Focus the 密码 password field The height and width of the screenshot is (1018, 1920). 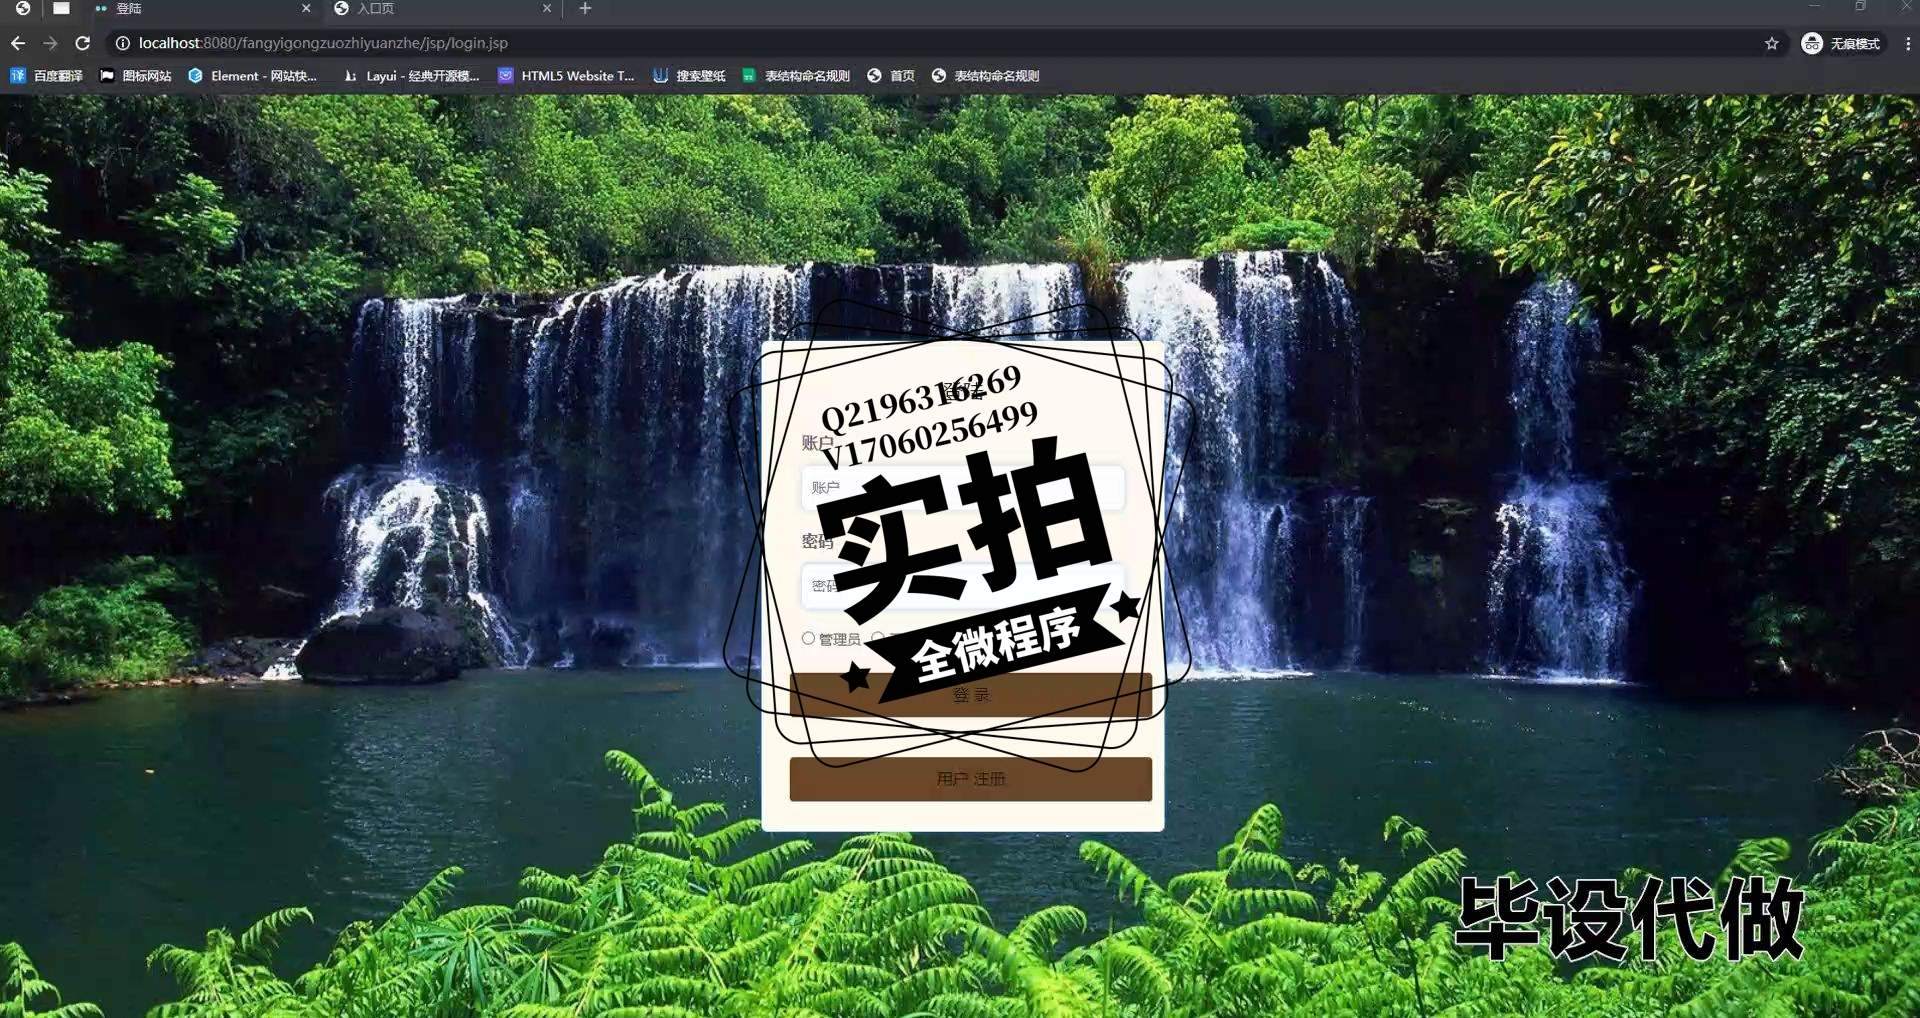coord(962,586)
